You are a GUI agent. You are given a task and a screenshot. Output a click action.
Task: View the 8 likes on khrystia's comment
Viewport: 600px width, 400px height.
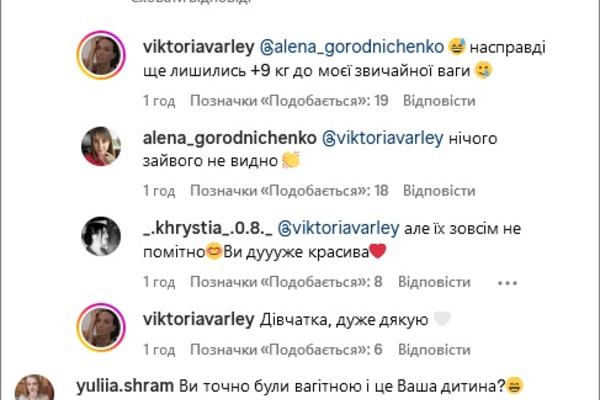[x=286, y=282]
